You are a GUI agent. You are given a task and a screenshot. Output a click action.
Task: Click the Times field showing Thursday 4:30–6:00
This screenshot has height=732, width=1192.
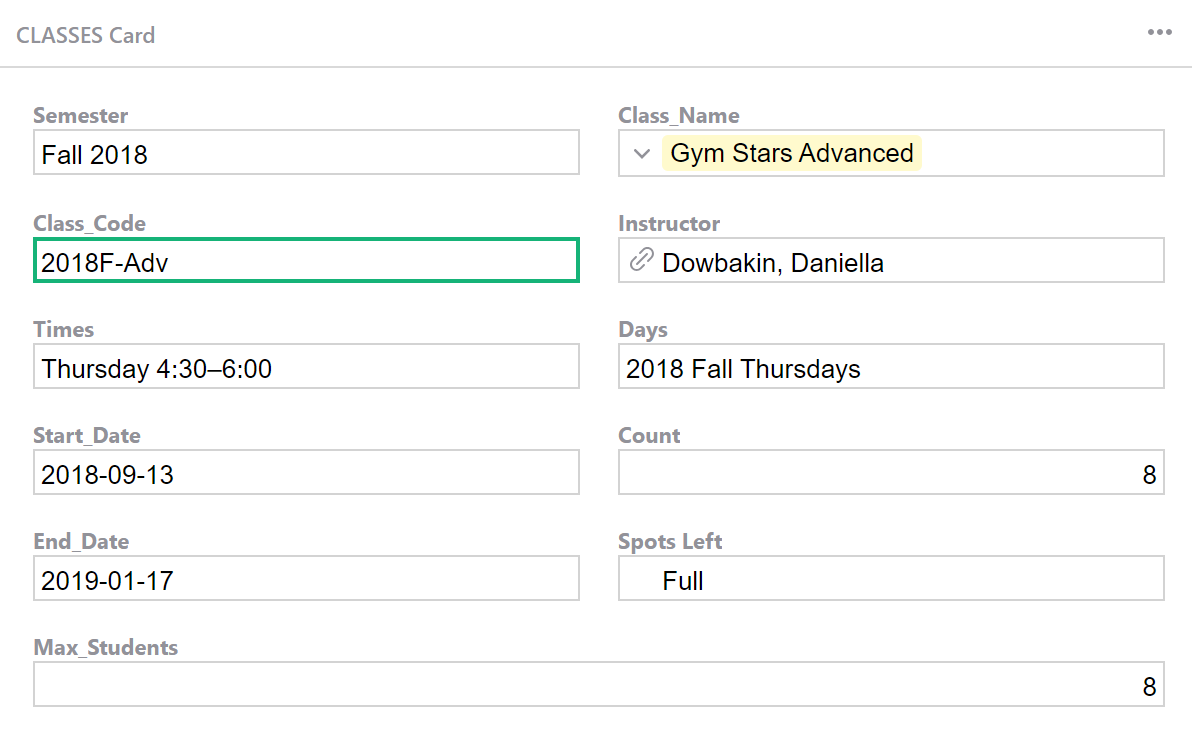306,367
